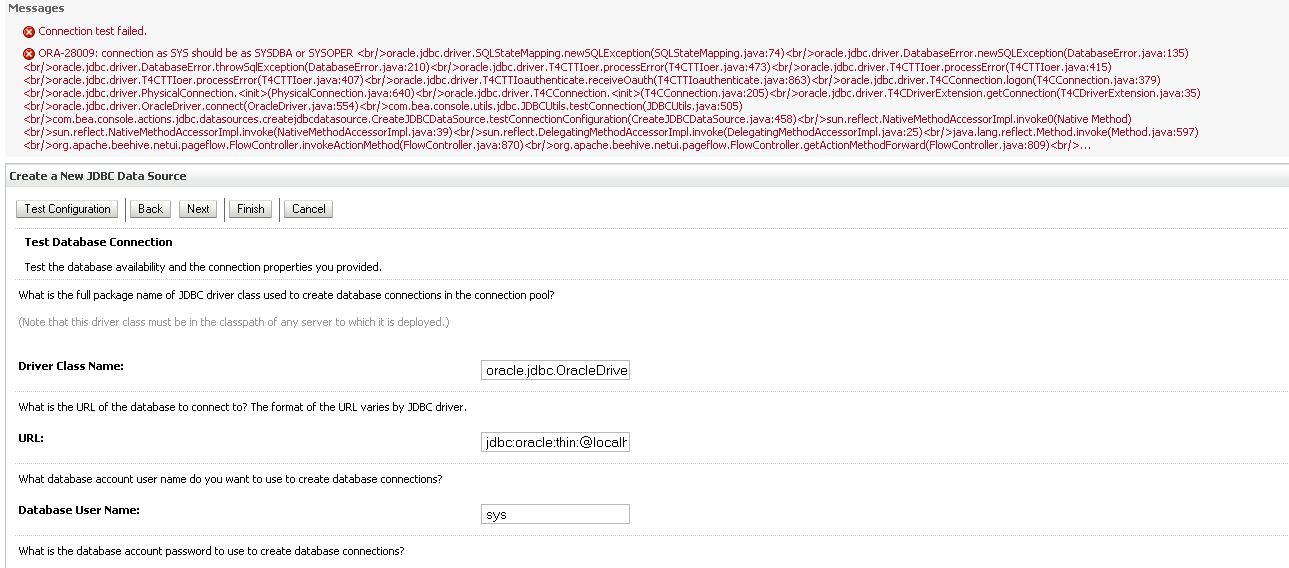Click the error icon beside "Connection test failed"
This screenshot has width=1289, height=568.
pos(29,32)
